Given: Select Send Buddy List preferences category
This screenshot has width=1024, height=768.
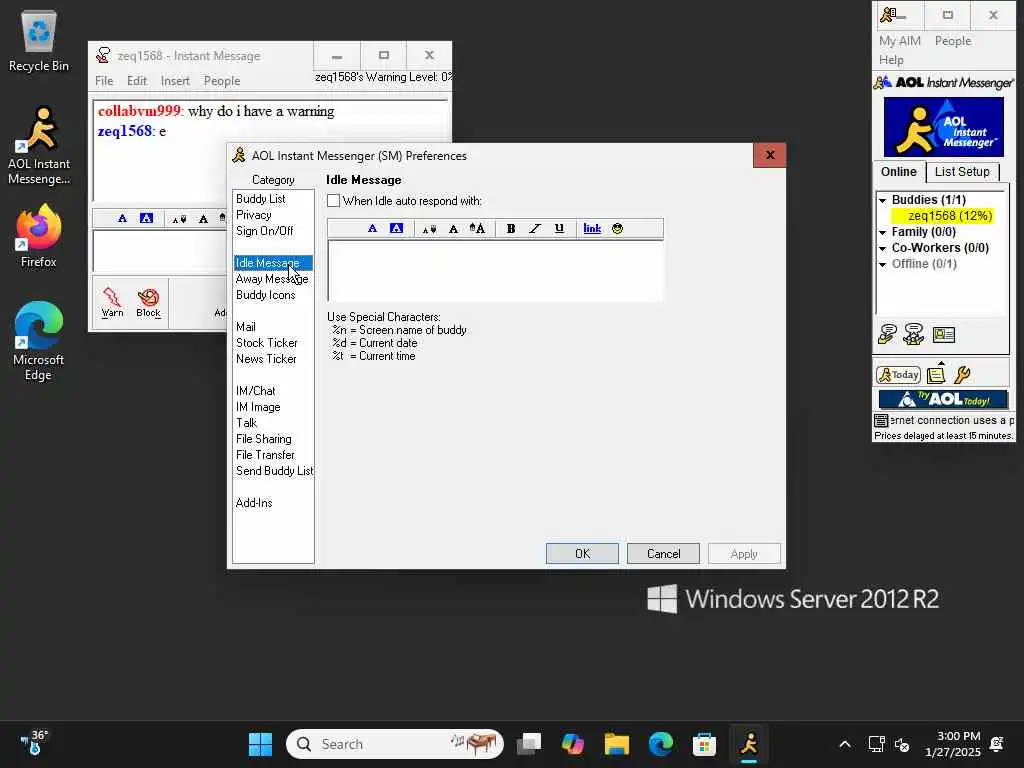Looking at the screenshot, I should [274, 471].
